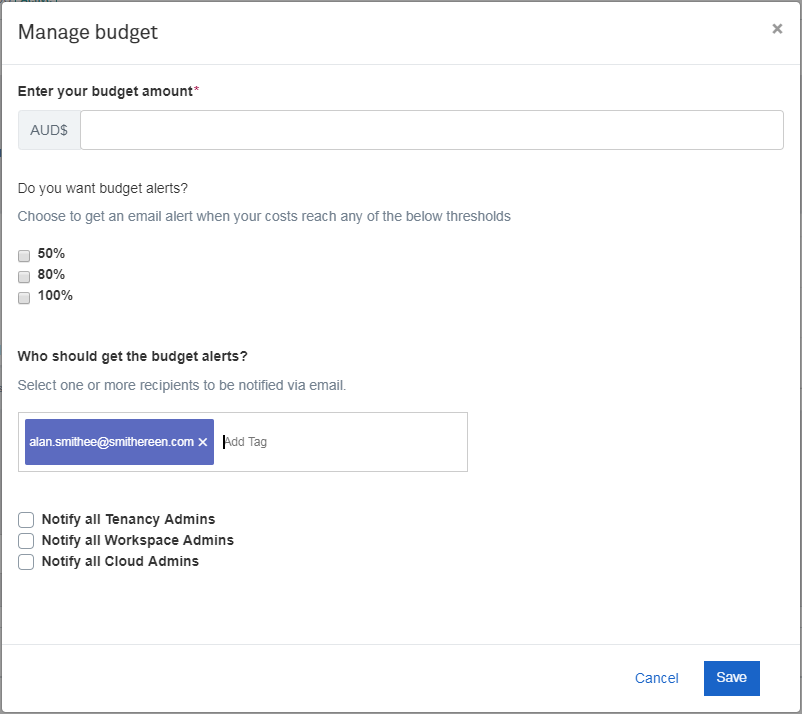Check Notify all Cloud Admins
802x714 pixels.
click(26, 562)
